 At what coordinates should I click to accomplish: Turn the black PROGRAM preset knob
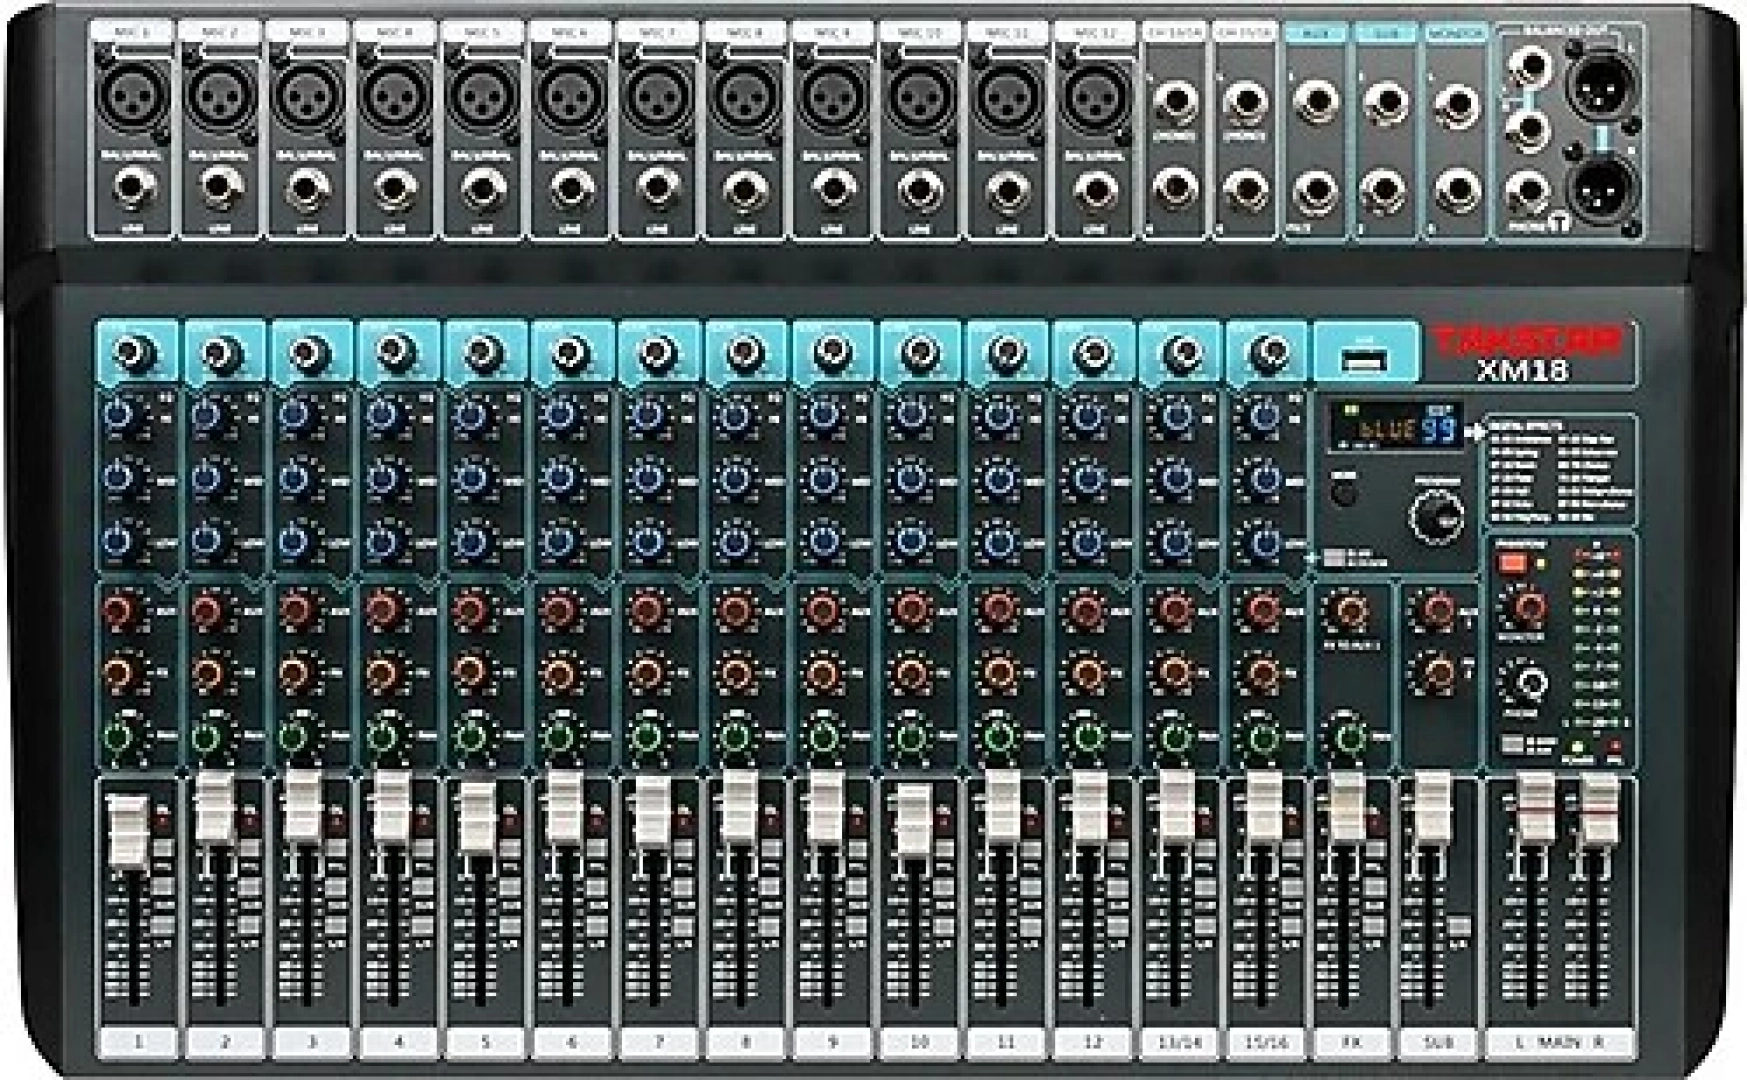(1436, 515)
